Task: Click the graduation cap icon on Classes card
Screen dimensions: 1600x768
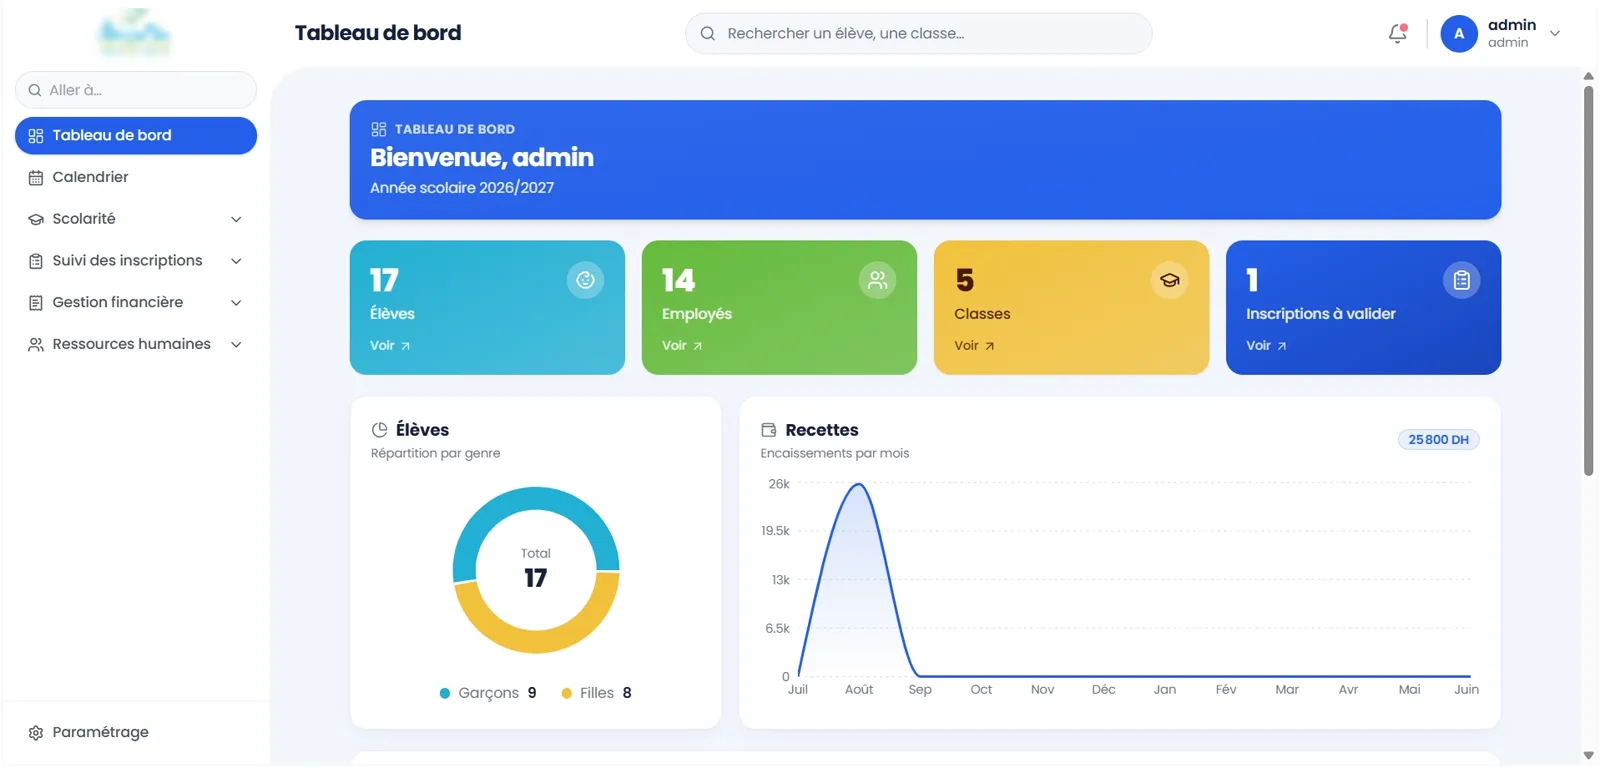Action: coord(1169,280)
